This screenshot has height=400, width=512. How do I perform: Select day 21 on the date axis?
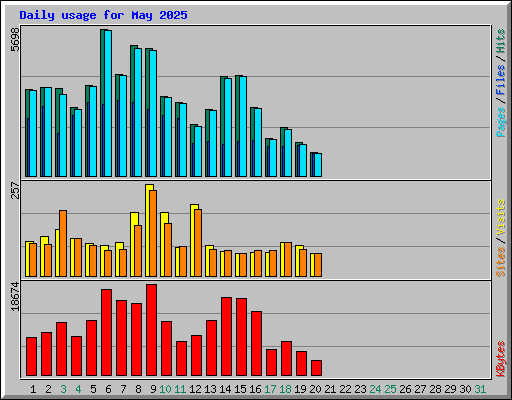click(x=330, y=389)
